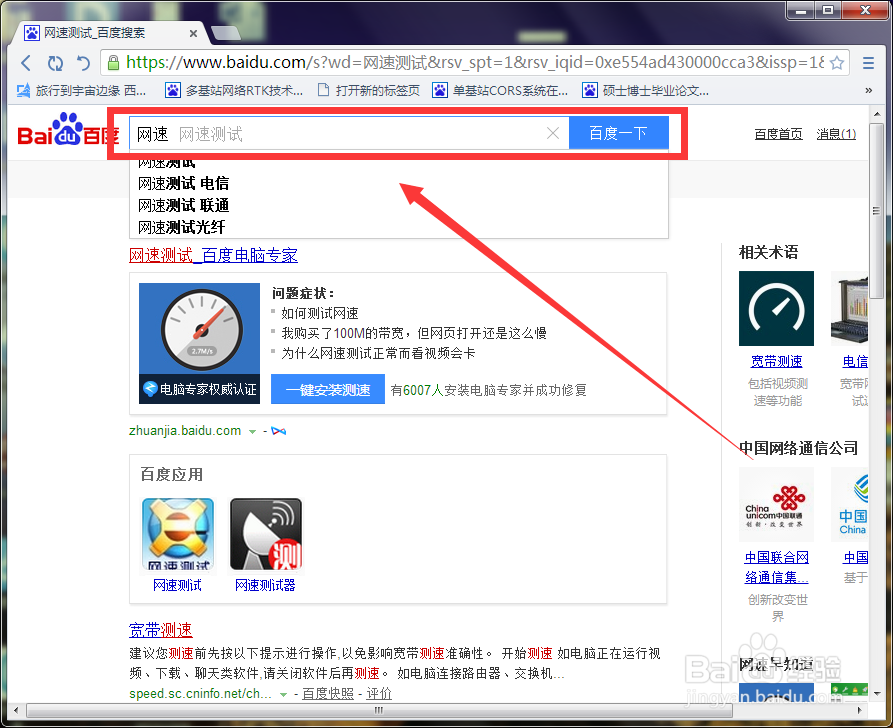Image resolution: width=893 pixels, height=728 pixels.
Task: Click horizontal scrollbar left arrow
Action: click(x=16, y=710)
